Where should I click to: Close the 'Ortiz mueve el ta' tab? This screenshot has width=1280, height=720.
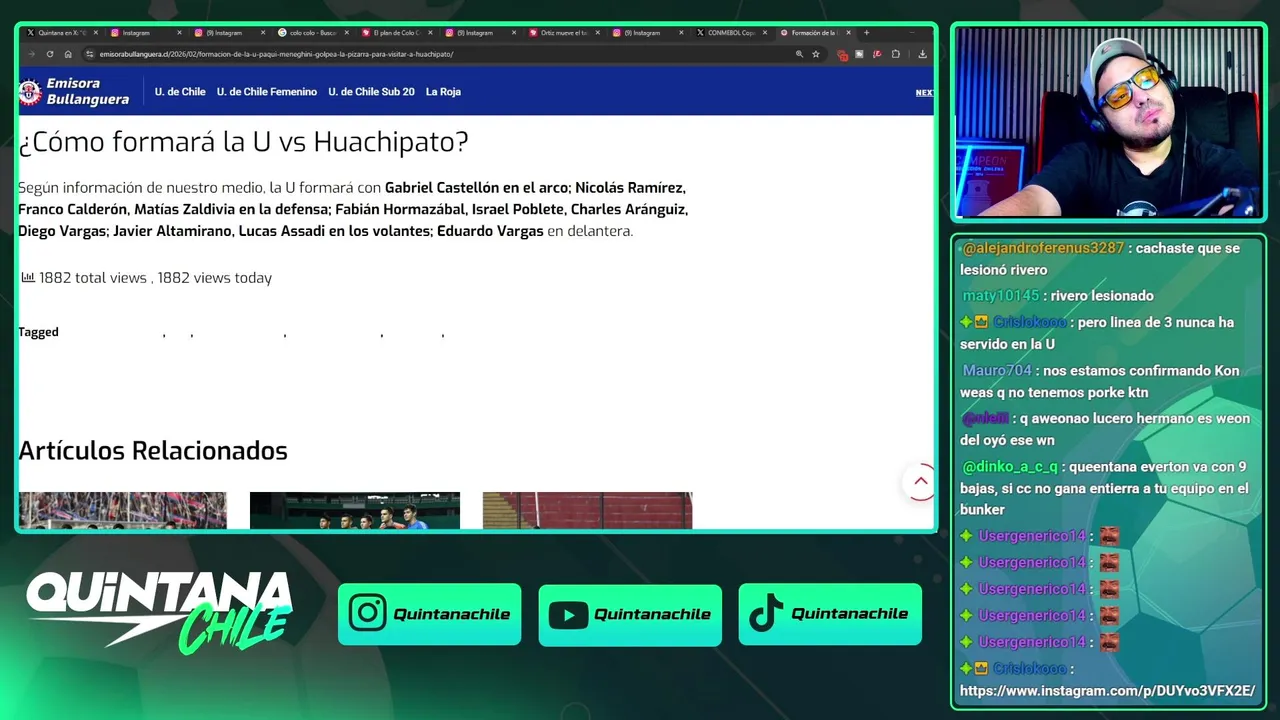coord(597,33)
